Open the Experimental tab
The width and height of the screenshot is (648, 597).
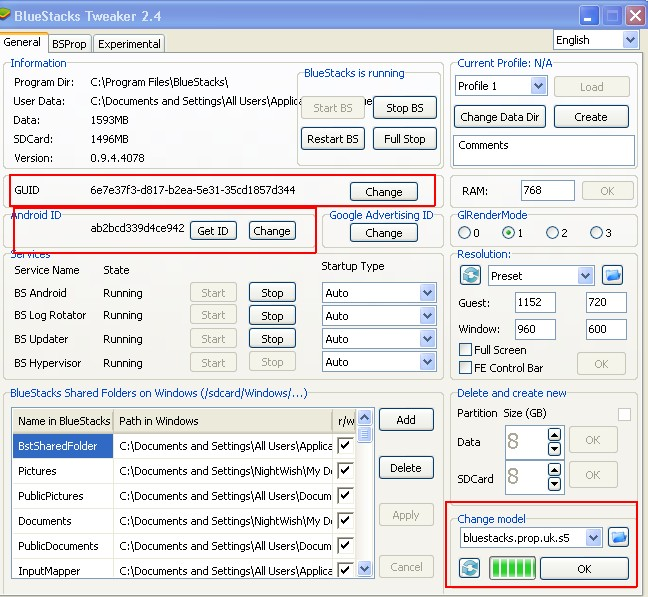[129, 44]
